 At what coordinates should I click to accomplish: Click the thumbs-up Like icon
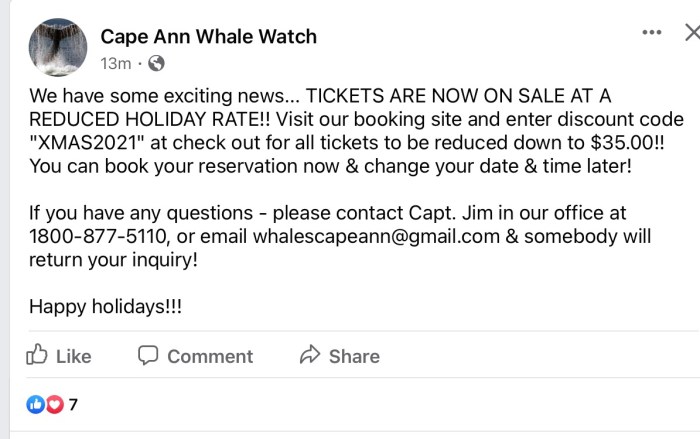pos(38,355)
